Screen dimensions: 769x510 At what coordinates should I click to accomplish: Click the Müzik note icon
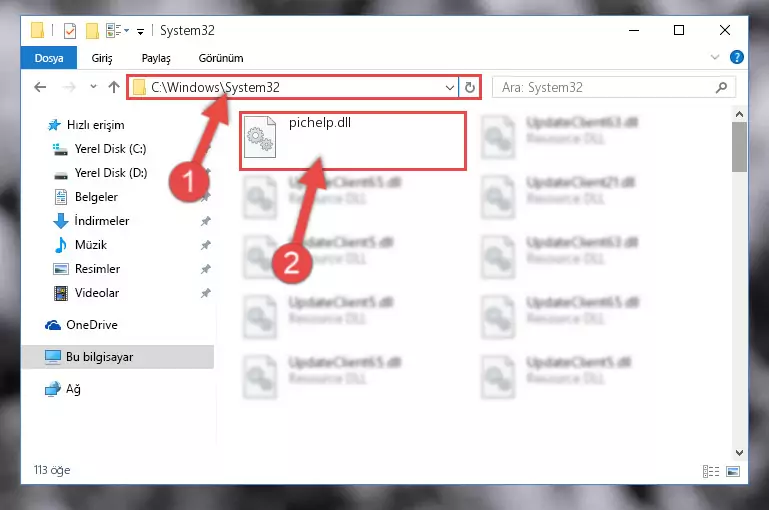tap(60, 245)
